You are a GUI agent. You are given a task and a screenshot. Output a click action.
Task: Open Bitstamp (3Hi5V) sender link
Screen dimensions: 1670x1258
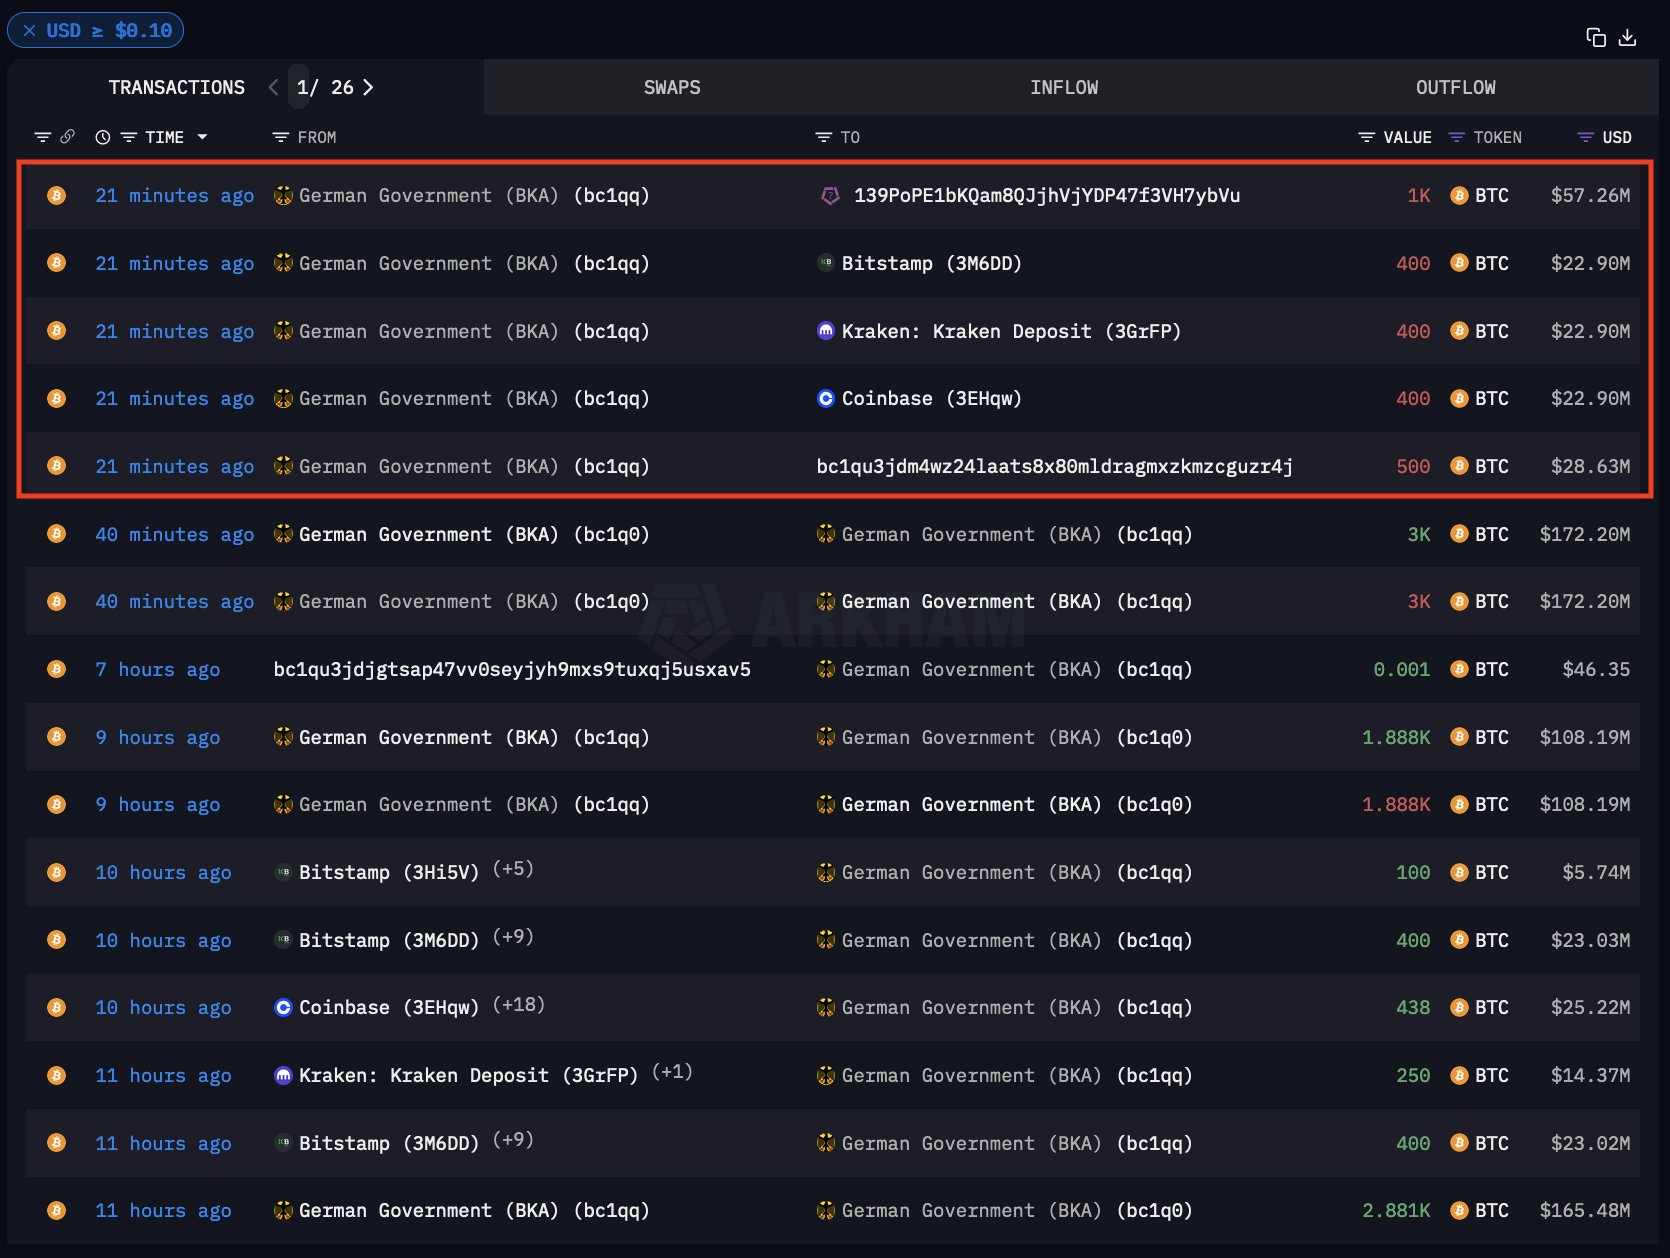pos(389,873)
